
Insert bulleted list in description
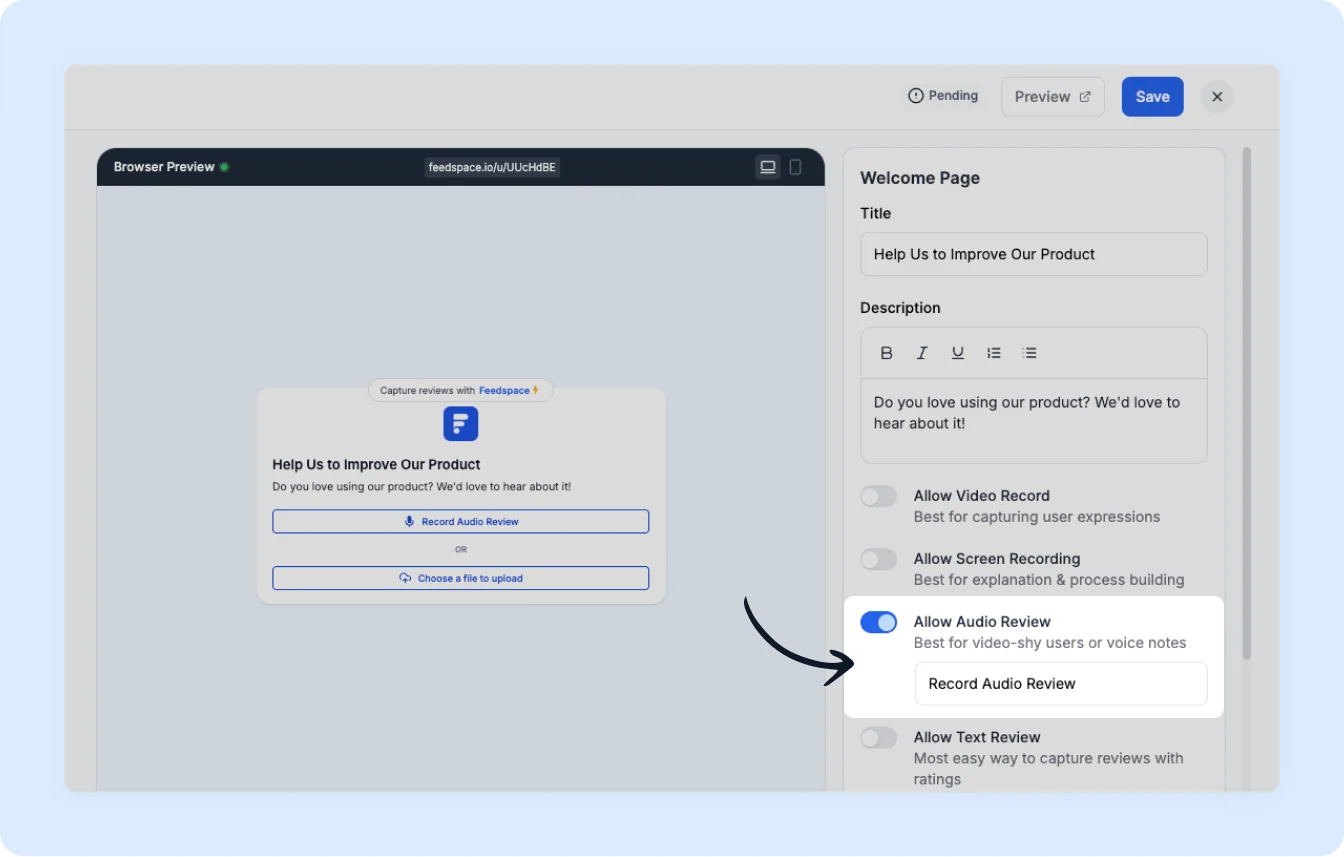(x=1029, y=353)
